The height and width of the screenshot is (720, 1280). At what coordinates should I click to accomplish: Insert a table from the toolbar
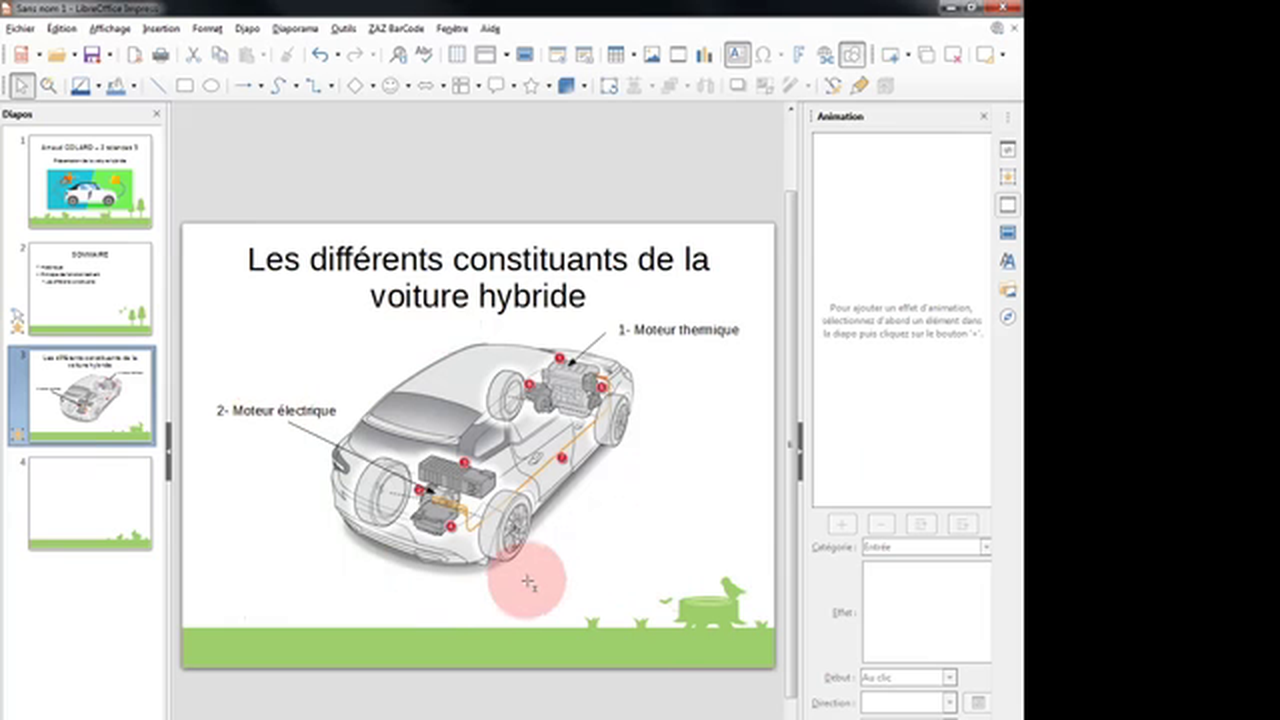pos(616,55)
